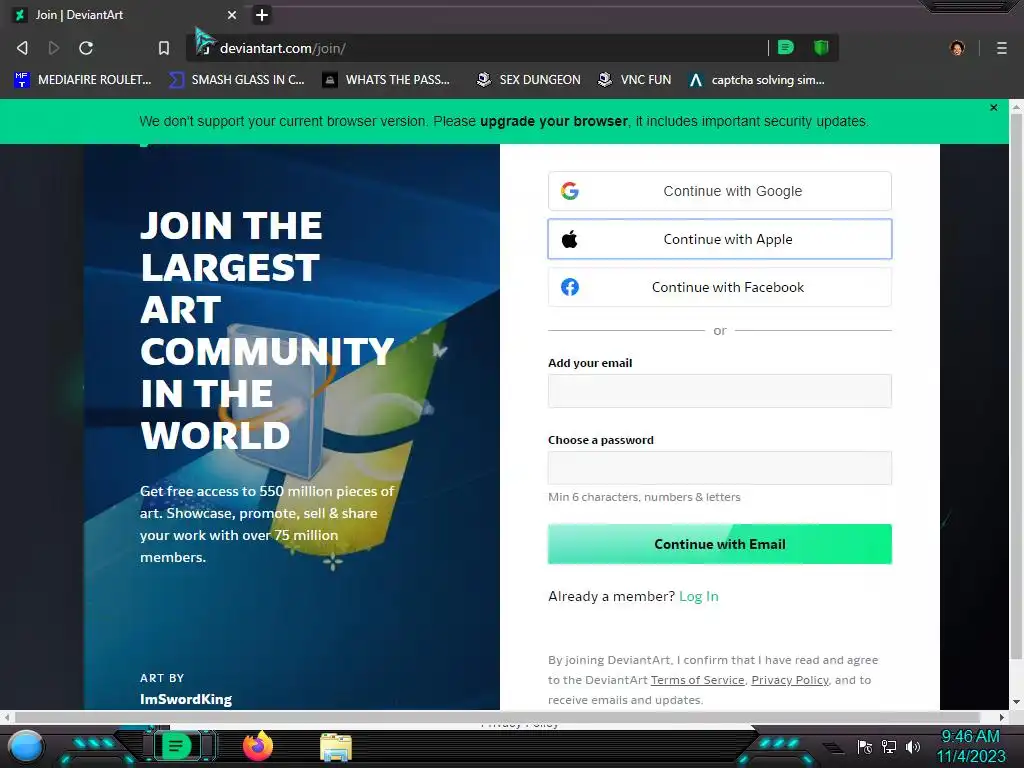Select the Join | DeviantArt tab
The height and width of the screenshot is (768, 1024).
coord(124,15)
